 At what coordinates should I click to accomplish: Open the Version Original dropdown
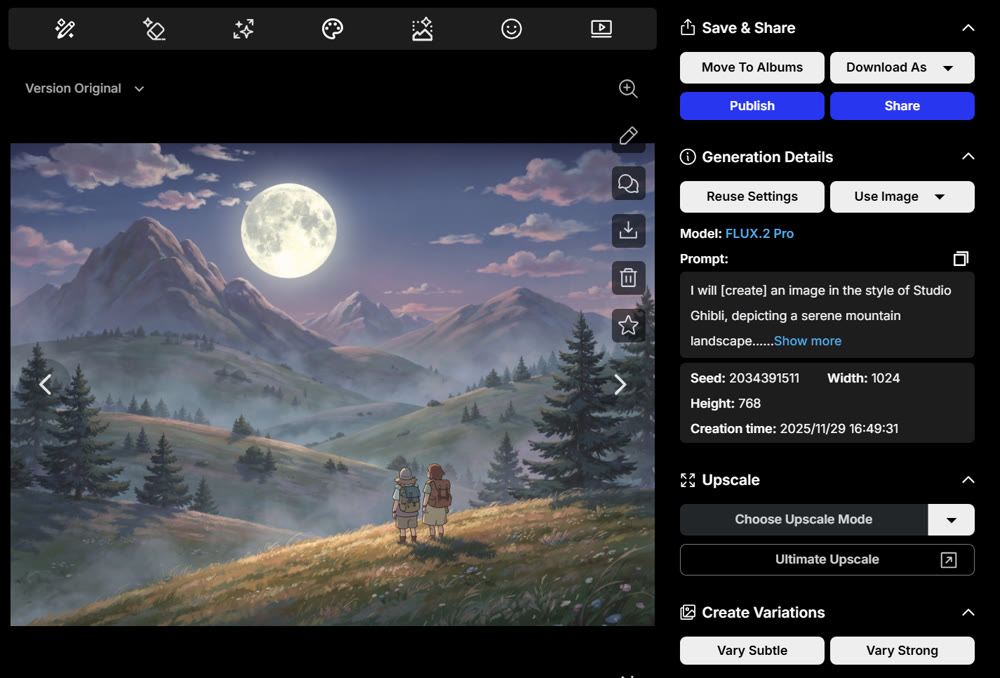[x=85, y=89]
